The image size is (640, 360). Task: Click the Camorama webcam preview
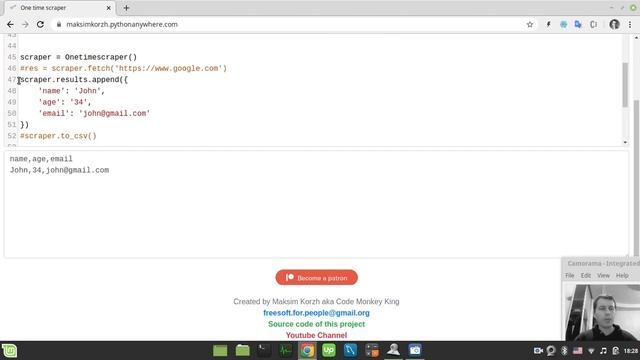(x=601, y=312)
